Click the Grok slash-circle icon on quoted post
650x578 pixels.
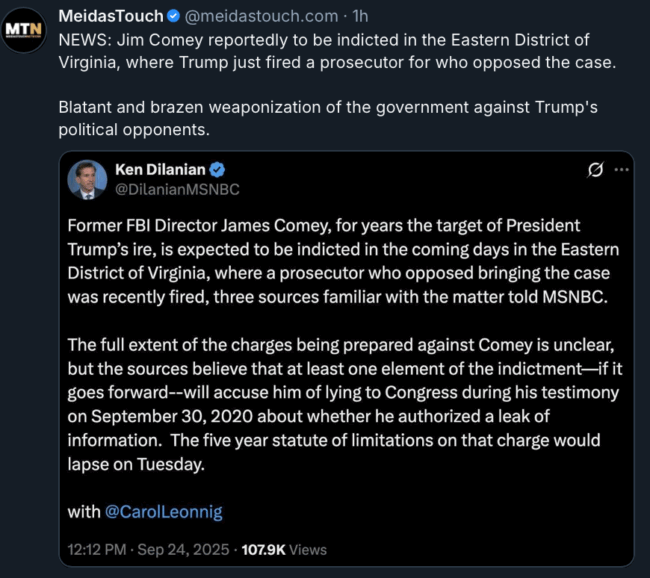point(595,170)
